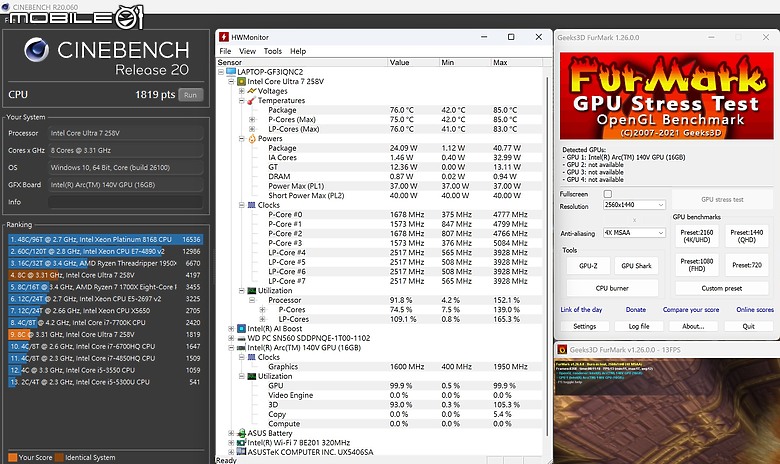Start Preset:1440 (QHD) benchmark
Viewport: 780px width, 464px height.
point(747,236)
